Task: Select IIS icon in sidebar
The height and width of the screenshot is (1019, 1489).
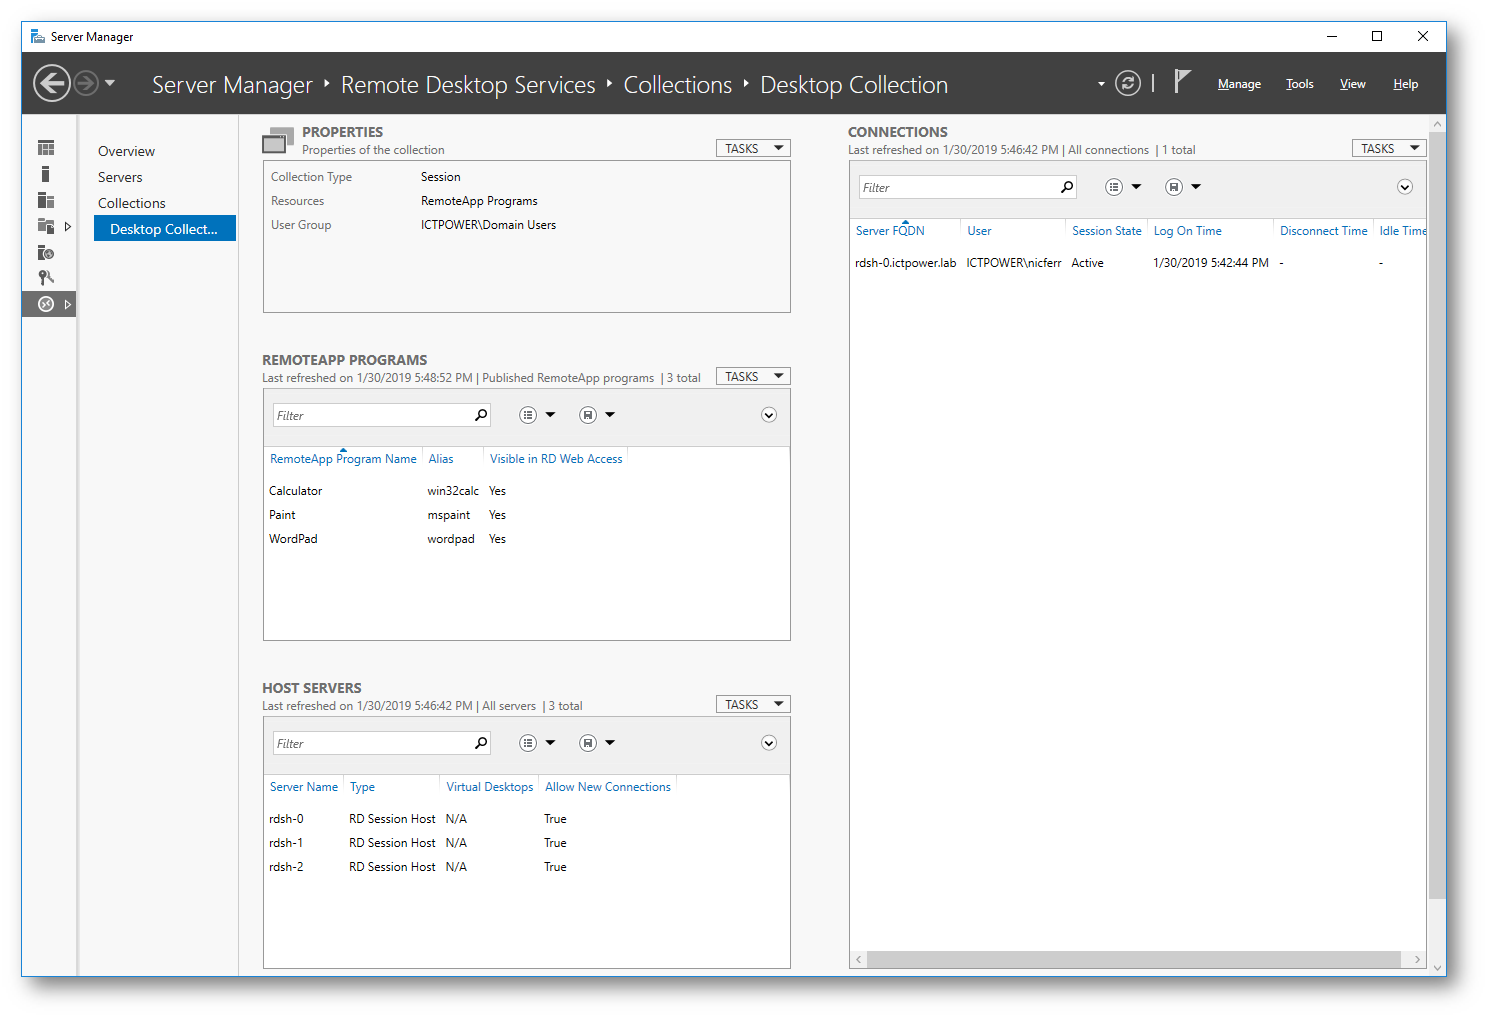Action: pyautogui.click(x=46, y=252)
